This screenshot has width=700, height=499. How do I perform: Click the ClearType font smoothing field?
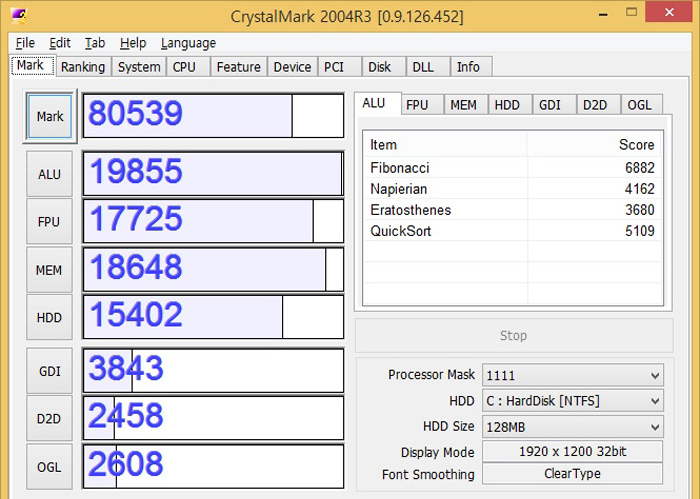point(573,473)
